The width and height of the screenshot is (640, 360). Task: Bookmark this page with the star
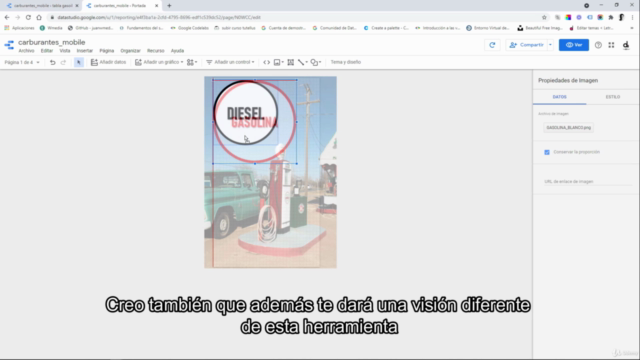pos(544,18)
